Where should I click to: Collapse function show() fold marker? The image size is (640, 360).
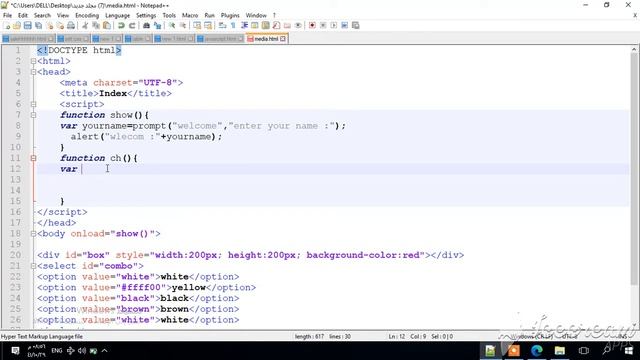pos(33,115)
